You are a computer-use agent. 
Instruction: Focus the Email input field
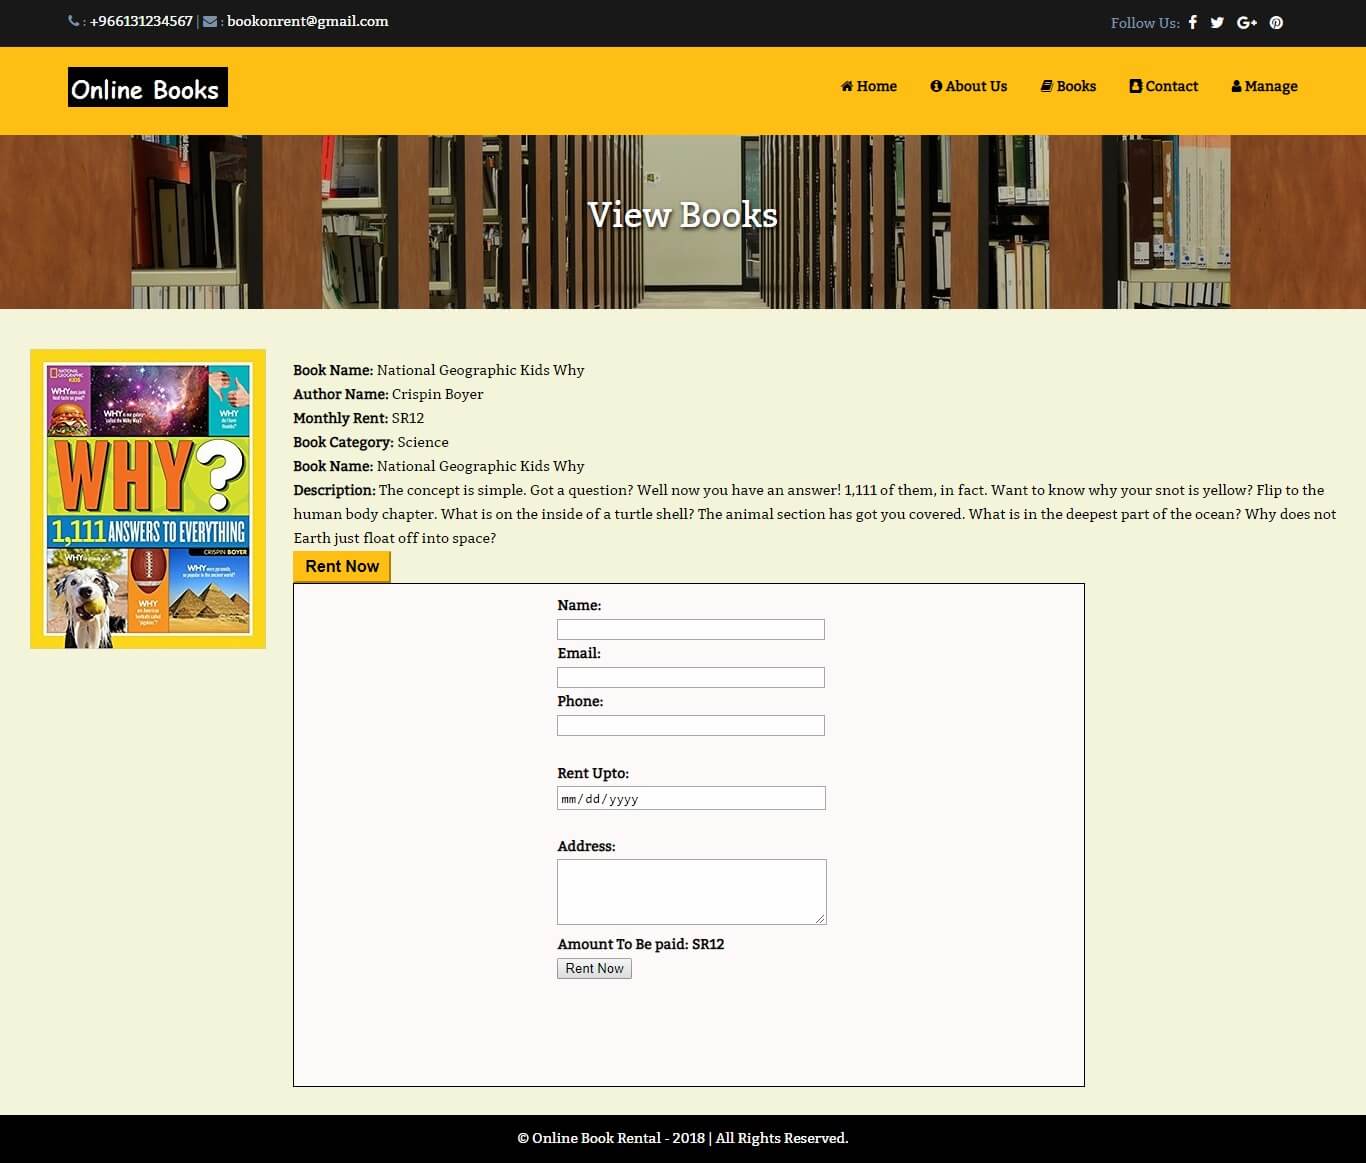click(691, 677)
